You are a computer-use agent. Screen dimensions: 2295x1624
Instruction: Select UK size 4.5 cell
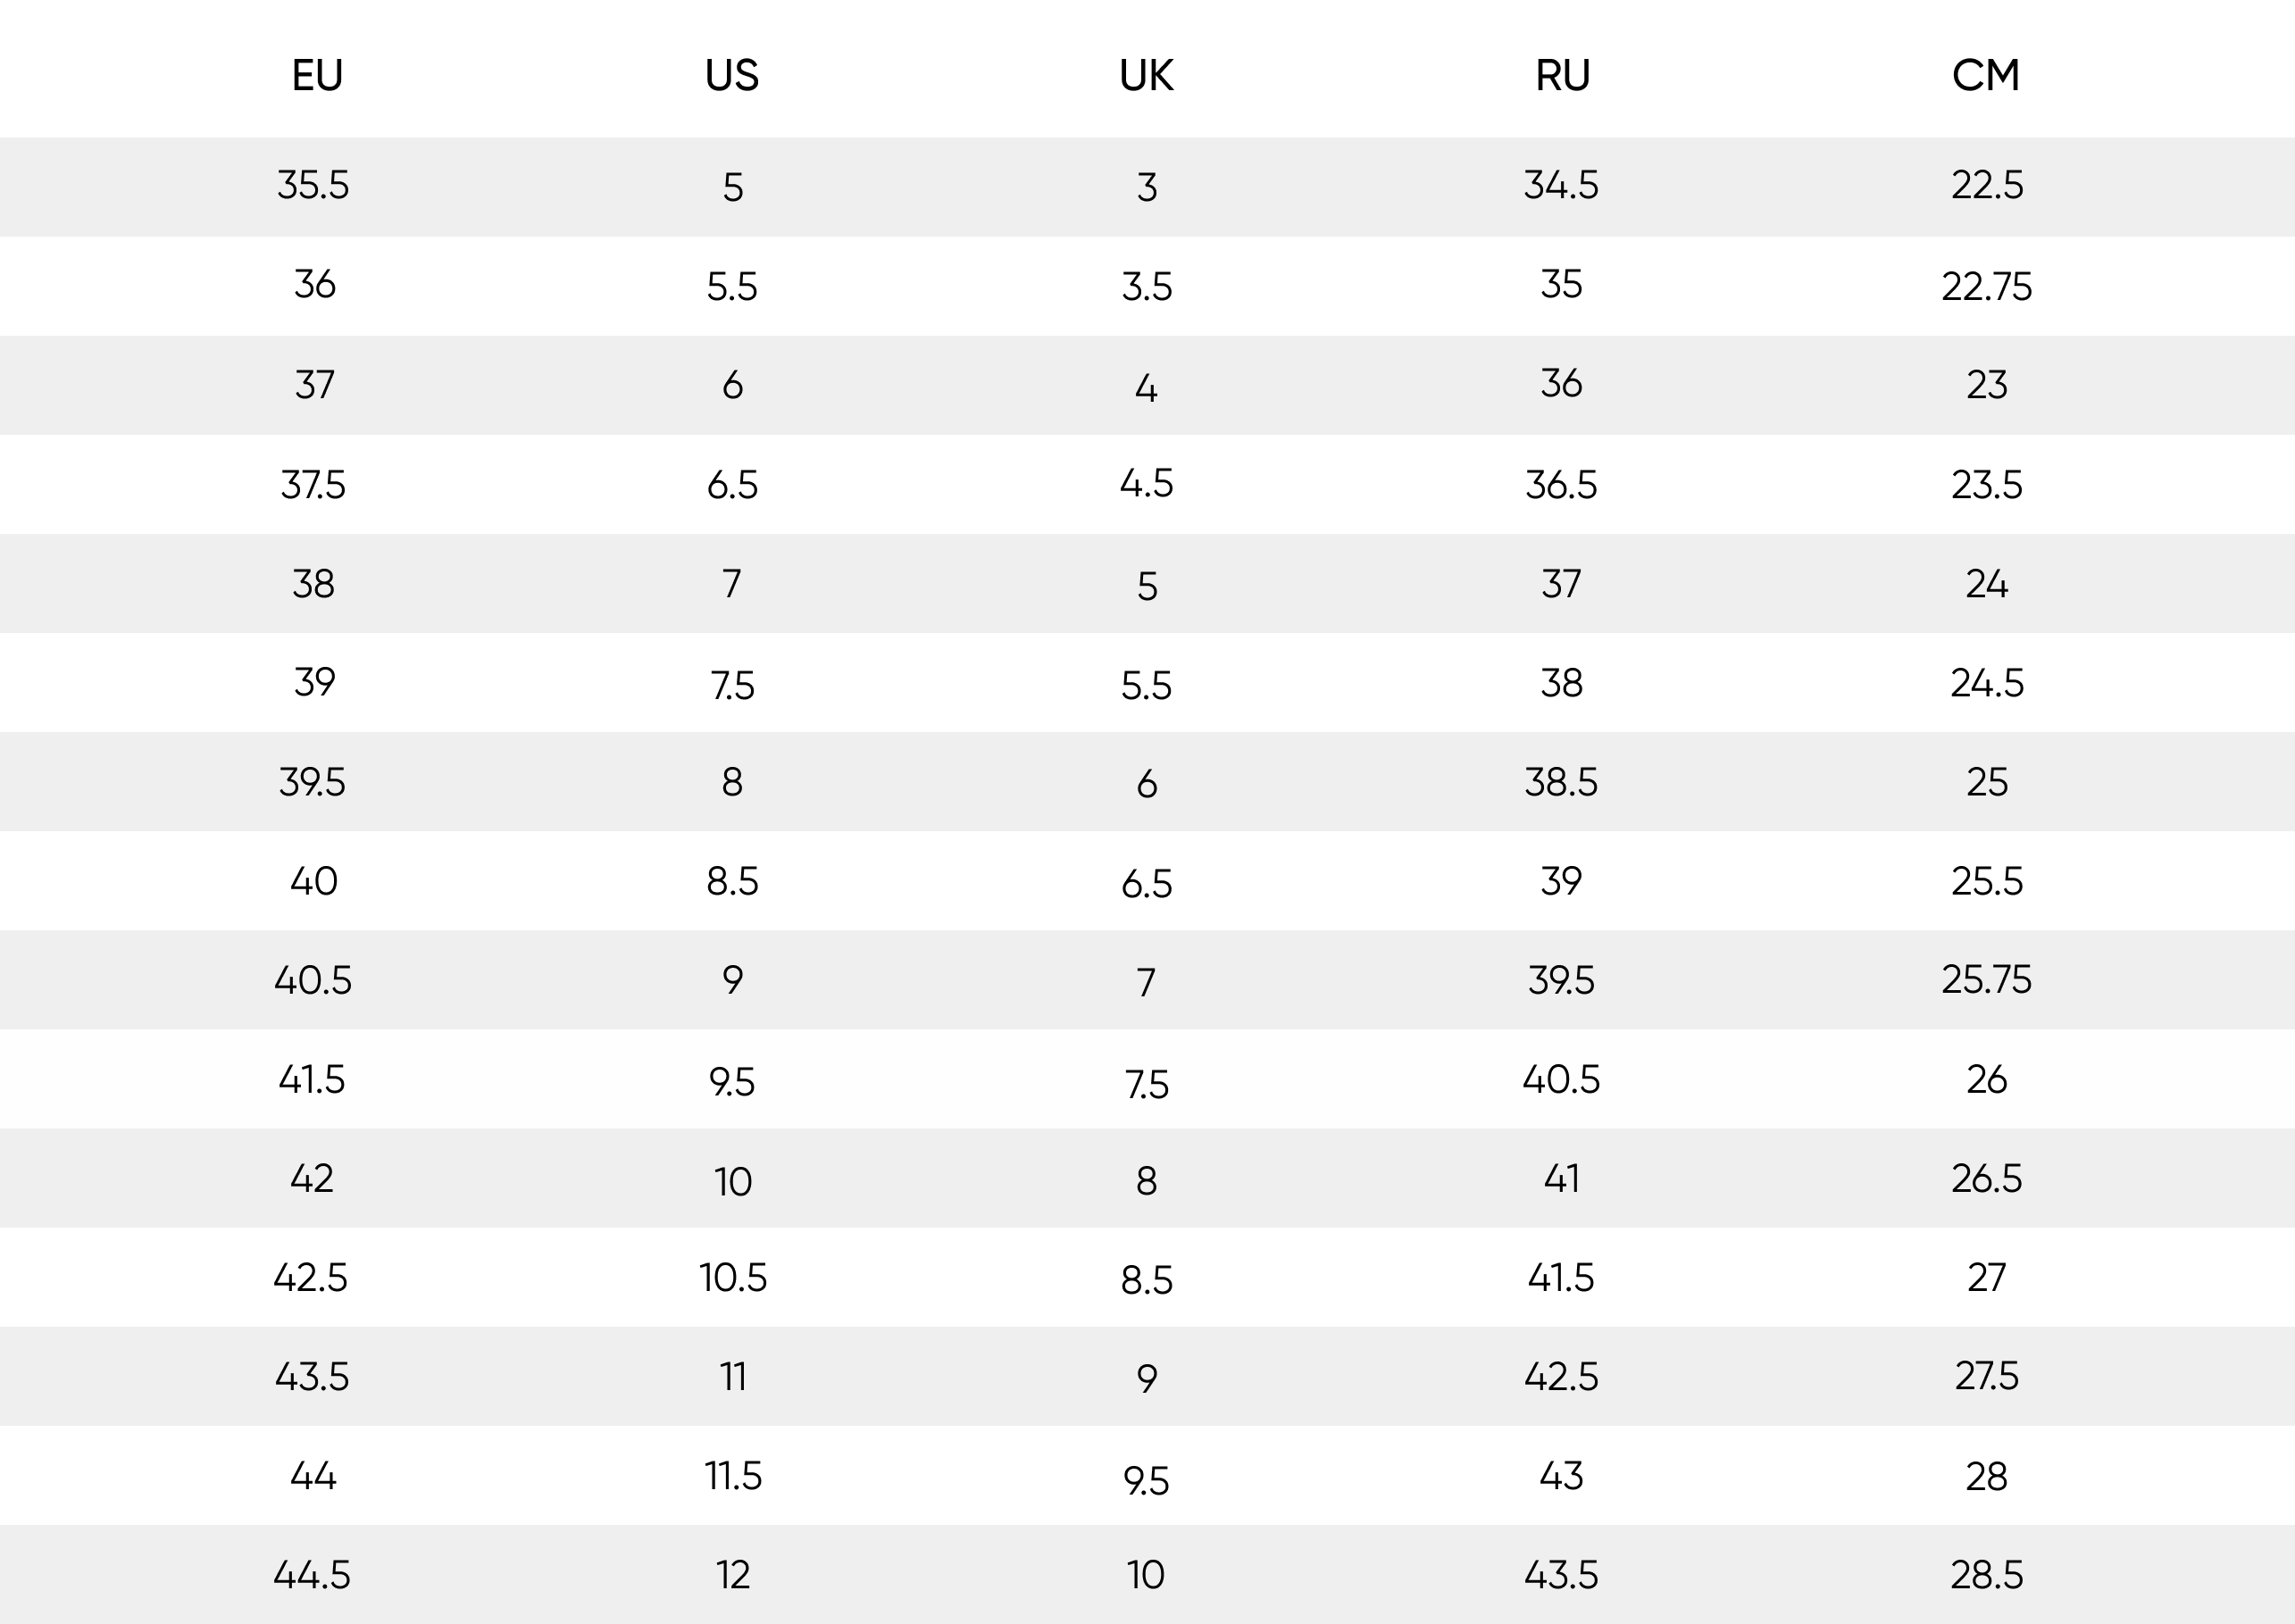1146,484
